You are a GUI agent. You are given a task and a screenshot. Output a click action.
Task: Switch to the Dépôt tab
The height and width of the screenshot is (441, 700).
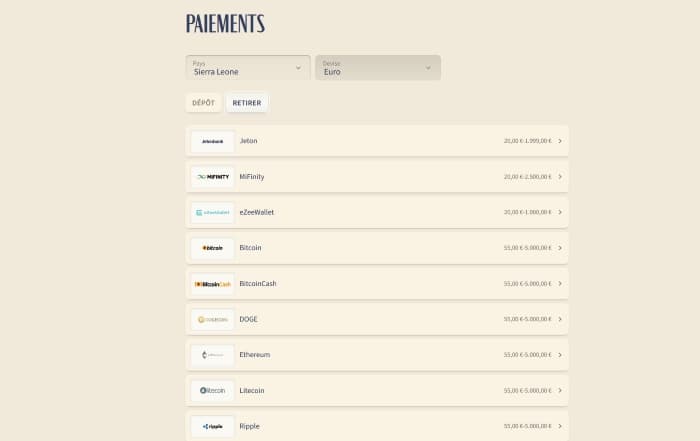[203, 103]
